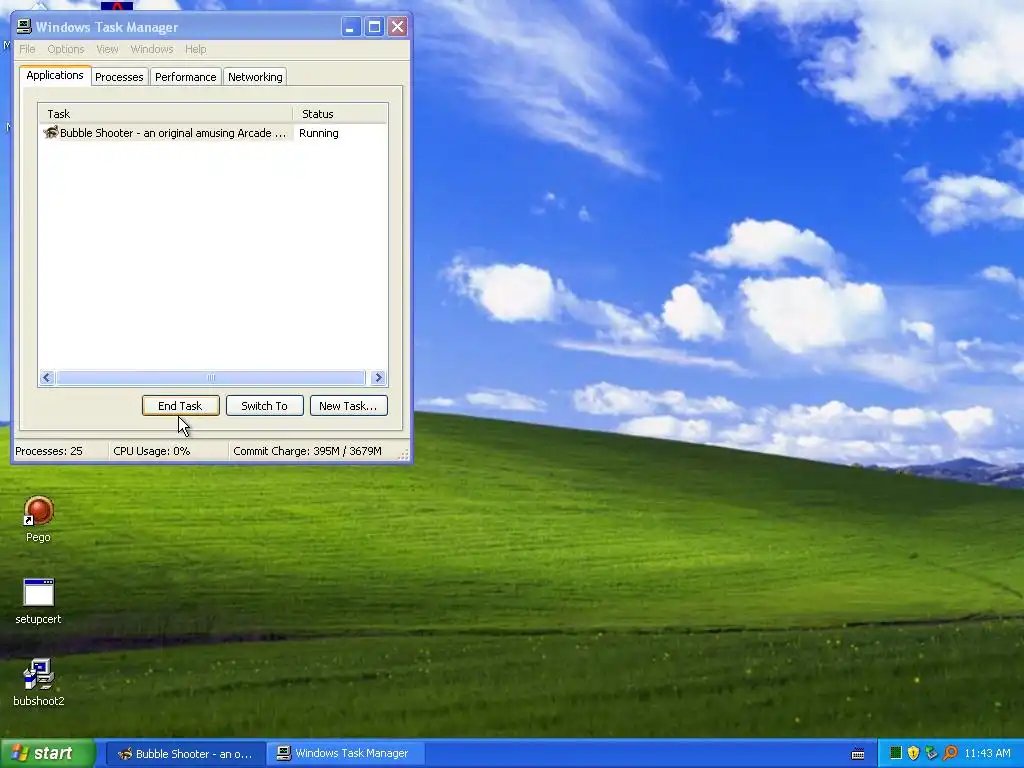Open the Pego desktop shortcut icon
The width and height of the screenshot is (1024, 768).
(x=38, y=511)
